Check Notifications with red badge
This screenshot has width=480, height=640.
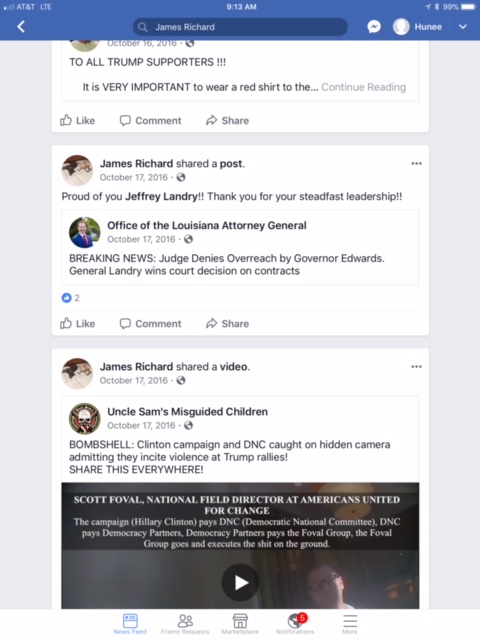coord(295,624)
